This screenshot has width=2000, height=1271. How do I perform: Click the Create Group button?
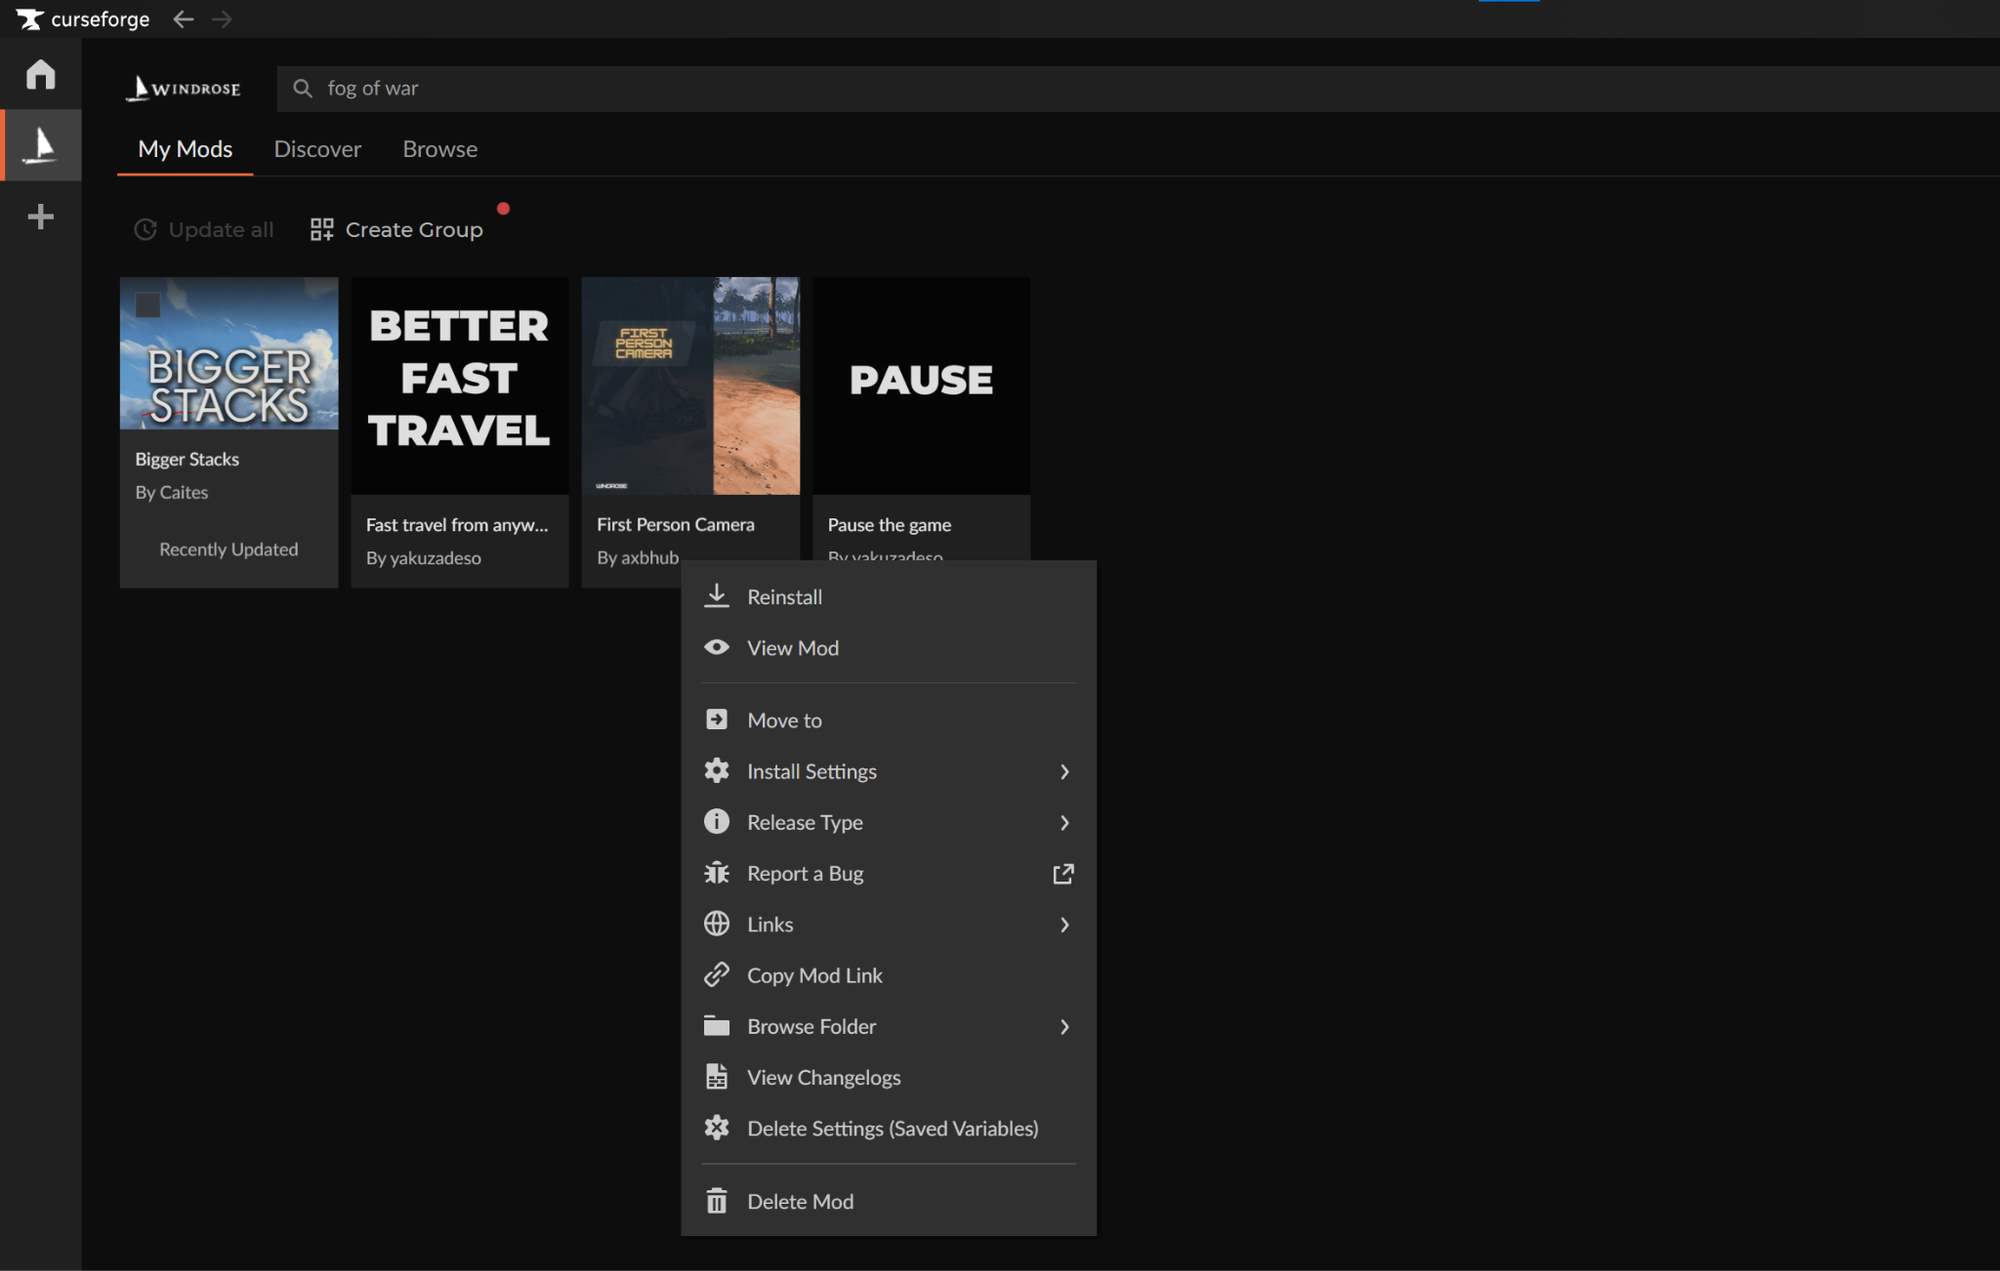click(397, 230)
